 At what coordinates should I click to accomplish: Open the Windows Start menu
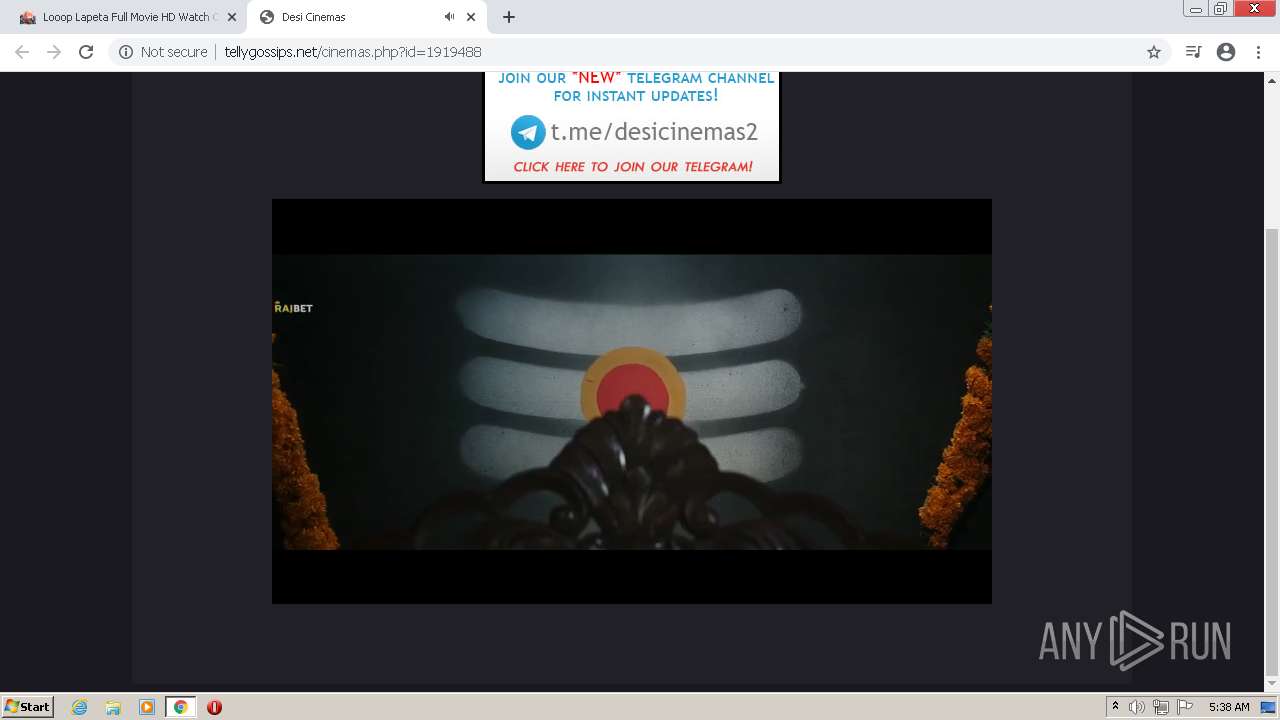point(28,706)
